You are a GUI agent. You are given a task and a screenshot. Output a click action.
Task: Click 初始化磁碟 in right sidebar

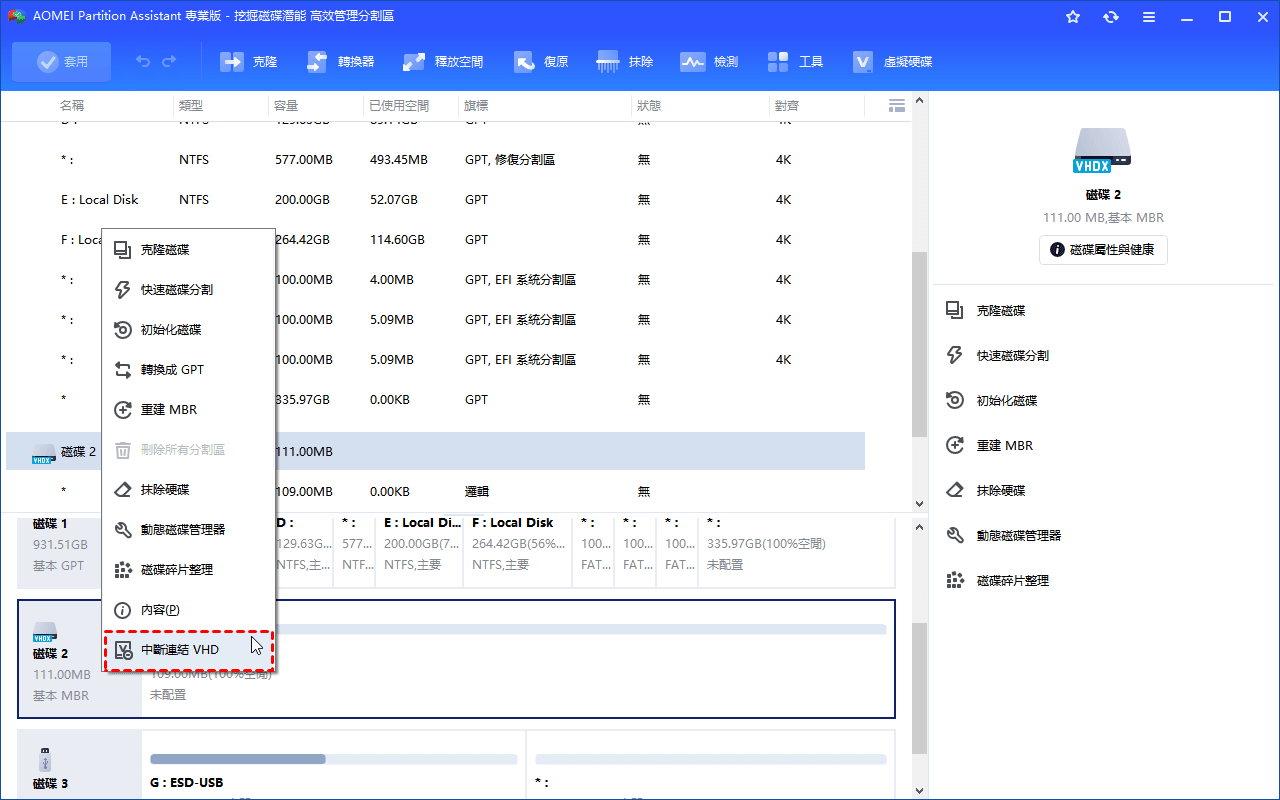(x=992, y=401)
